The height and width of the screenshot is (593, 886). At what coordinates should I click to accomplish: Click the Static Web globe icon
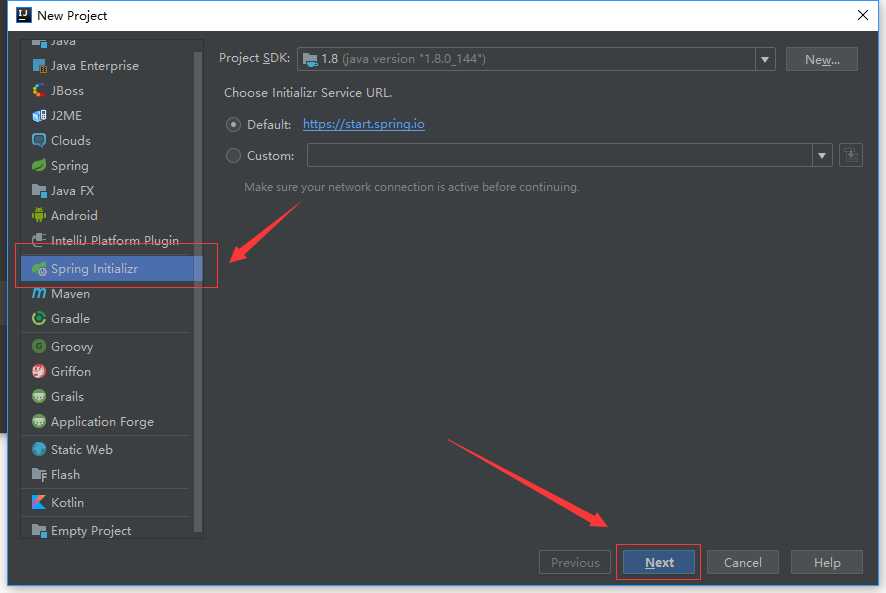point(39,449)
